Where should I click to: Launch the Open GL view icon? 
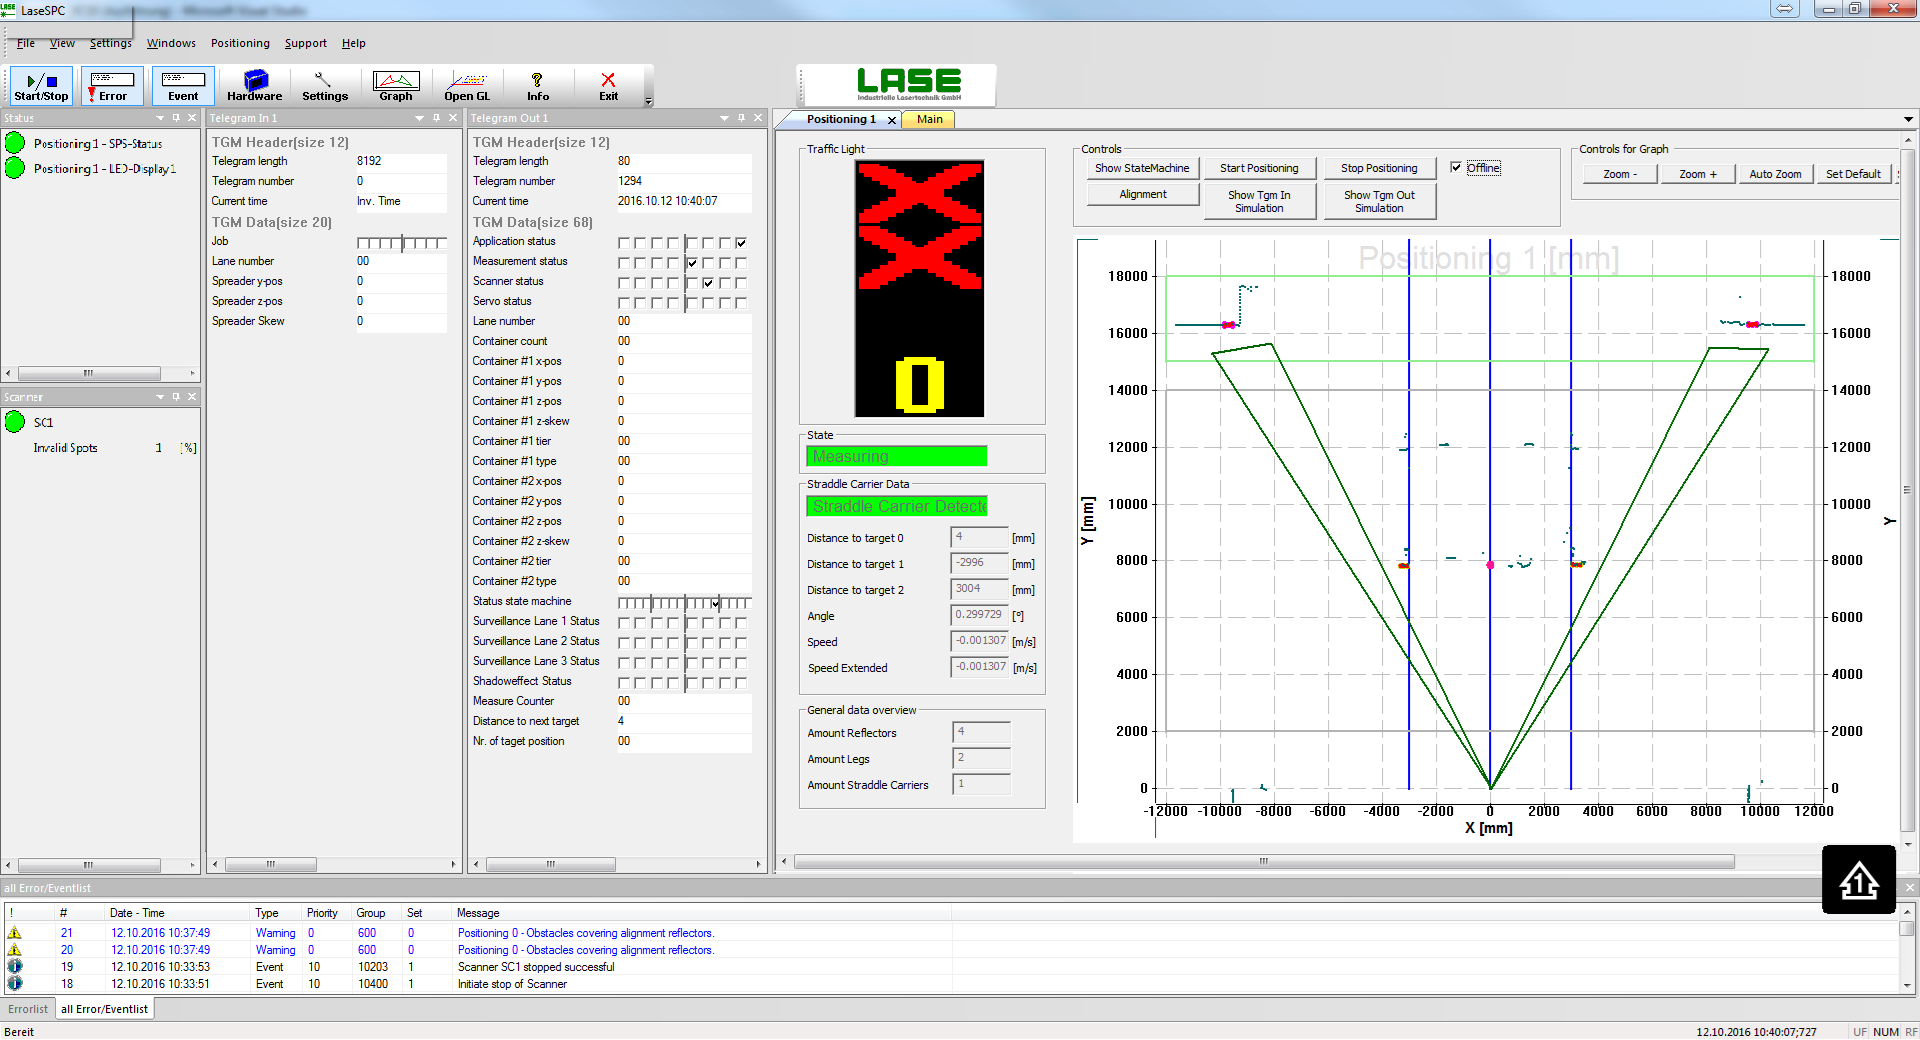(468, 85)
